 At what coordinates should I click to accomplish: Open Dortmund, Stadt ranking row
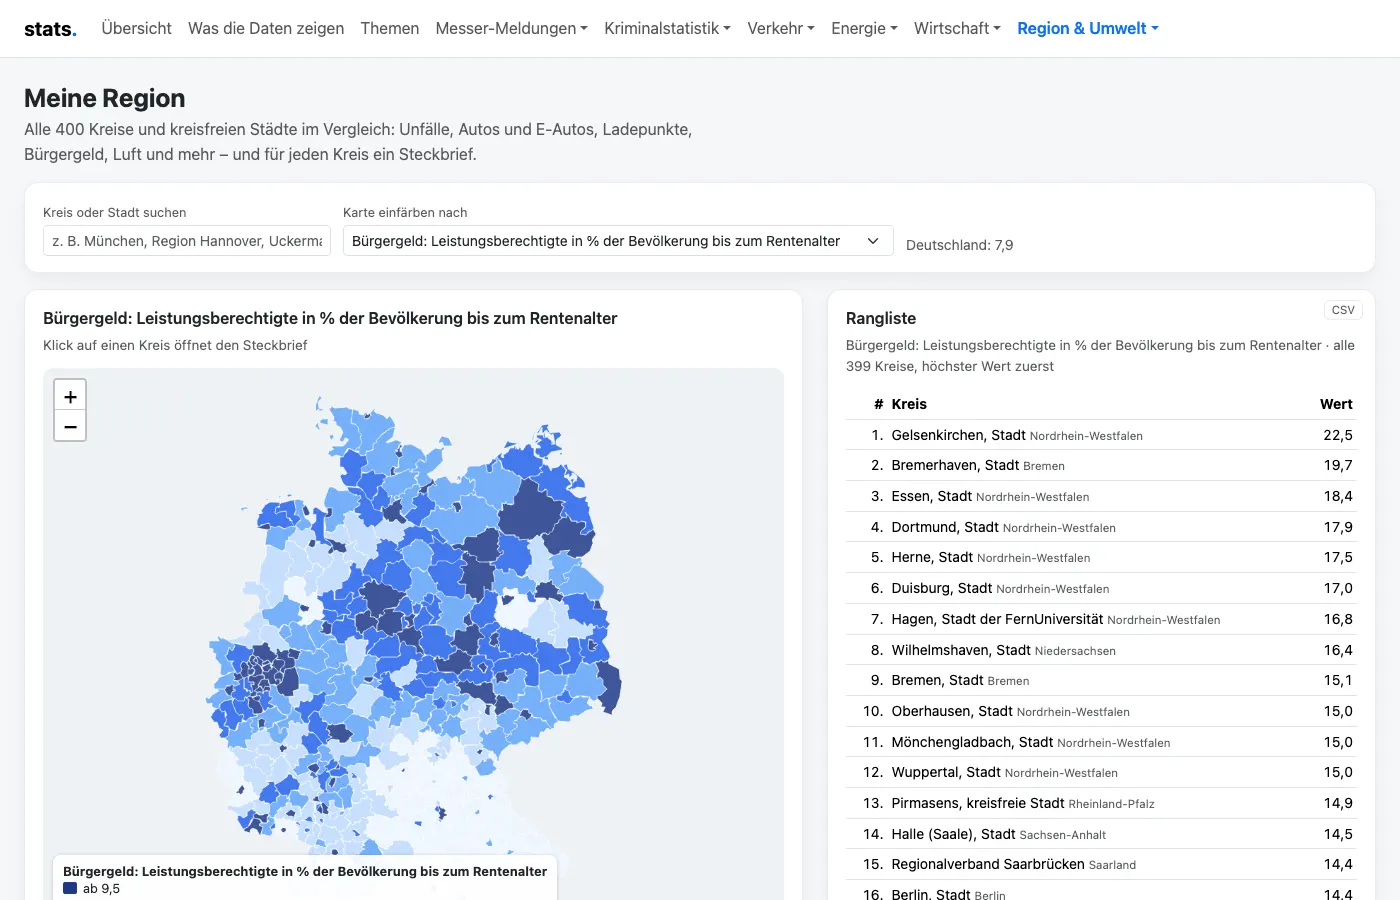(x=1099, y=527)
